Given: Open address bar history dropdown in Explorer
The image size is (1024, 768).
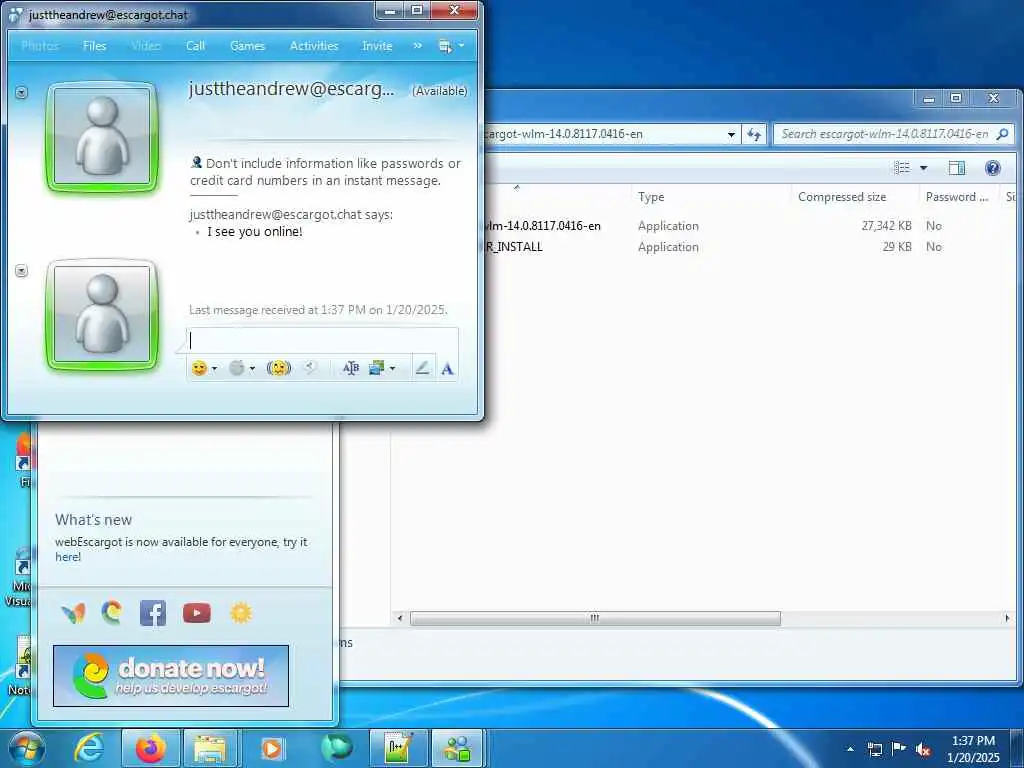Looking at the screenshot, I should [731, 135].
